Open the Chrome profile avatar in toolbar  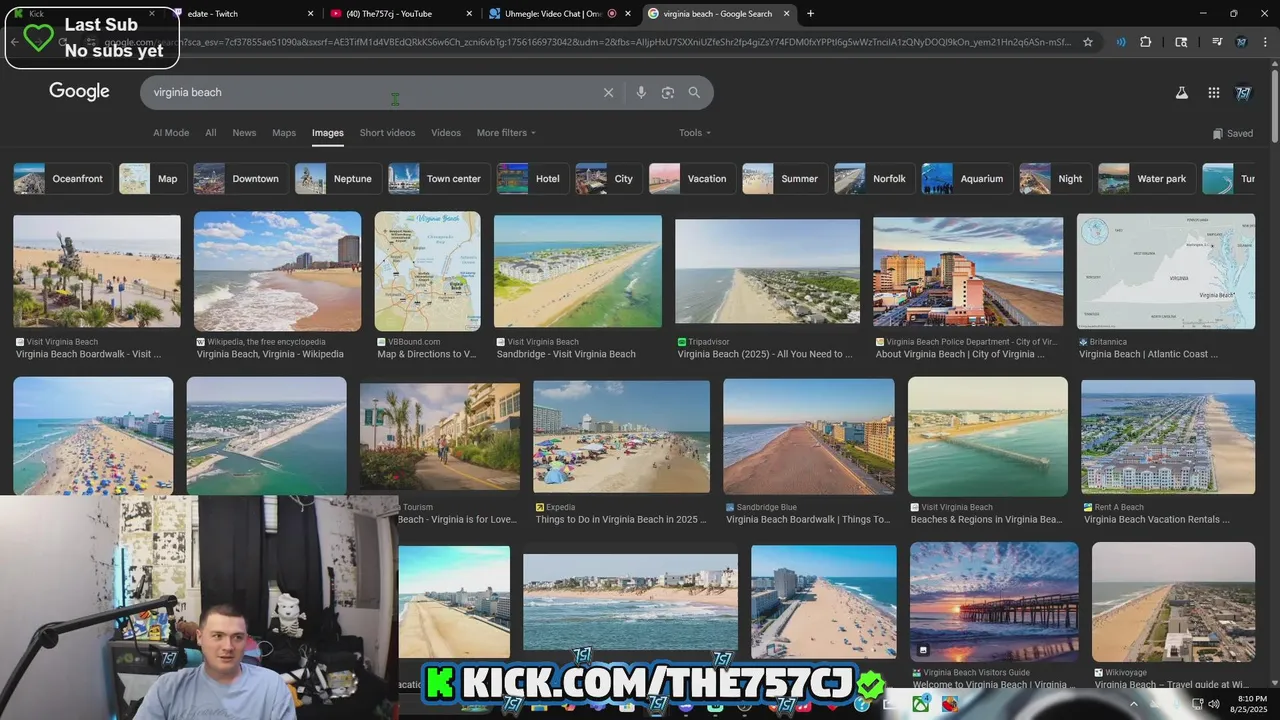point(1241,42)
